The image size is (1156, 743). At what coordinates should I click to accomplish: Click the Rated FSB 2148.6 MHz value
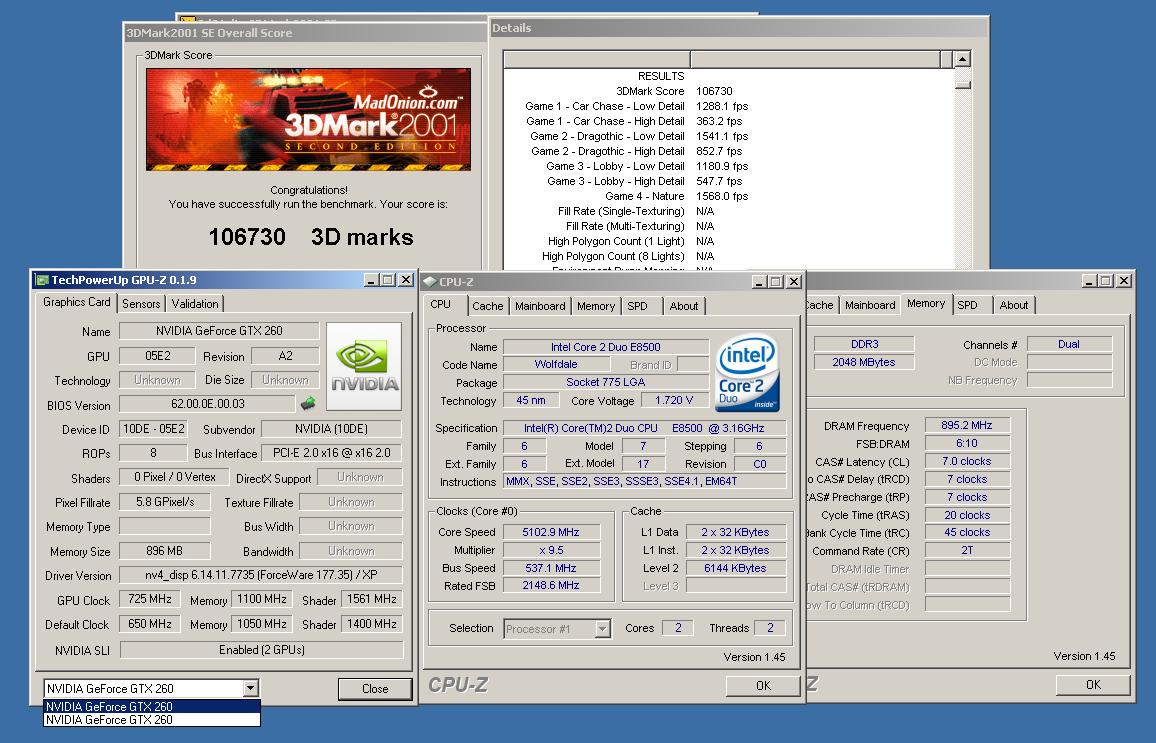[x=551, y=585]
